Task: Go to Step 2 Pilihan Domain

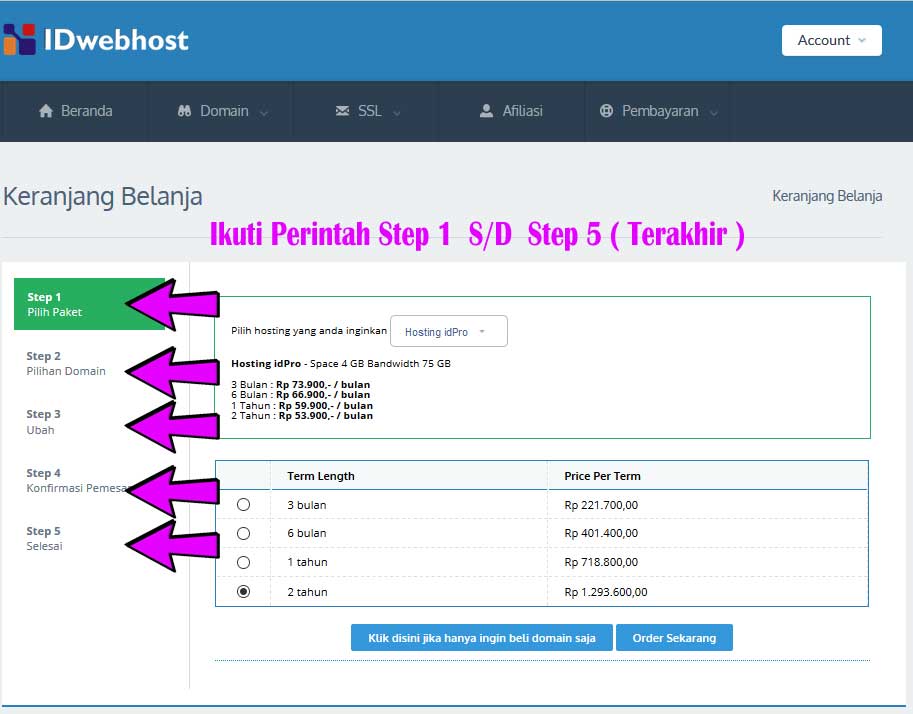Action: [x=66, y=363]
